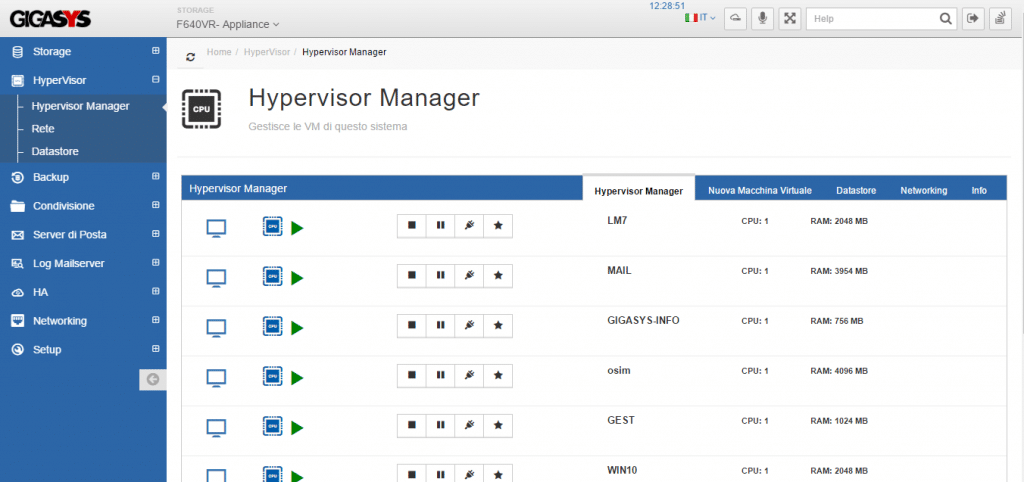This screenshot has width=1024, height=482.
Task: Pause the LM7 virtual machine
Action: point(440,225)
